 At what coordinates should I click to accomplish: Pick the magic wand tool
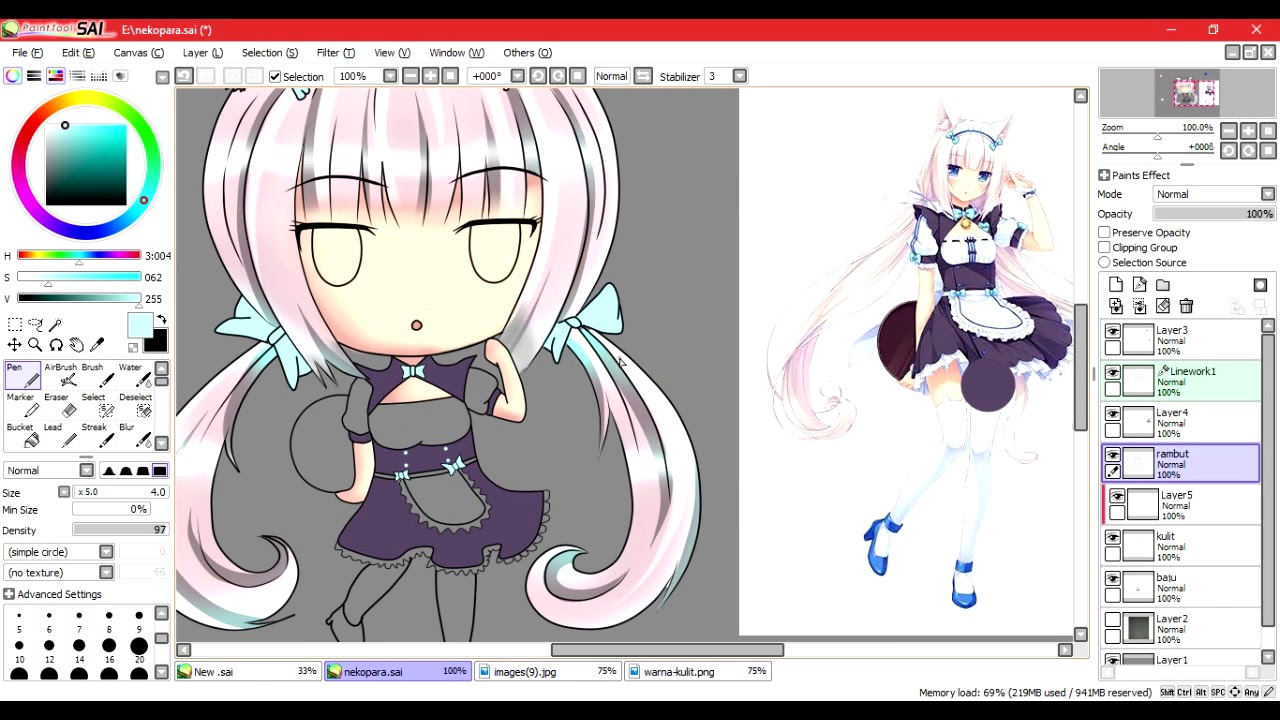[56, 324]
